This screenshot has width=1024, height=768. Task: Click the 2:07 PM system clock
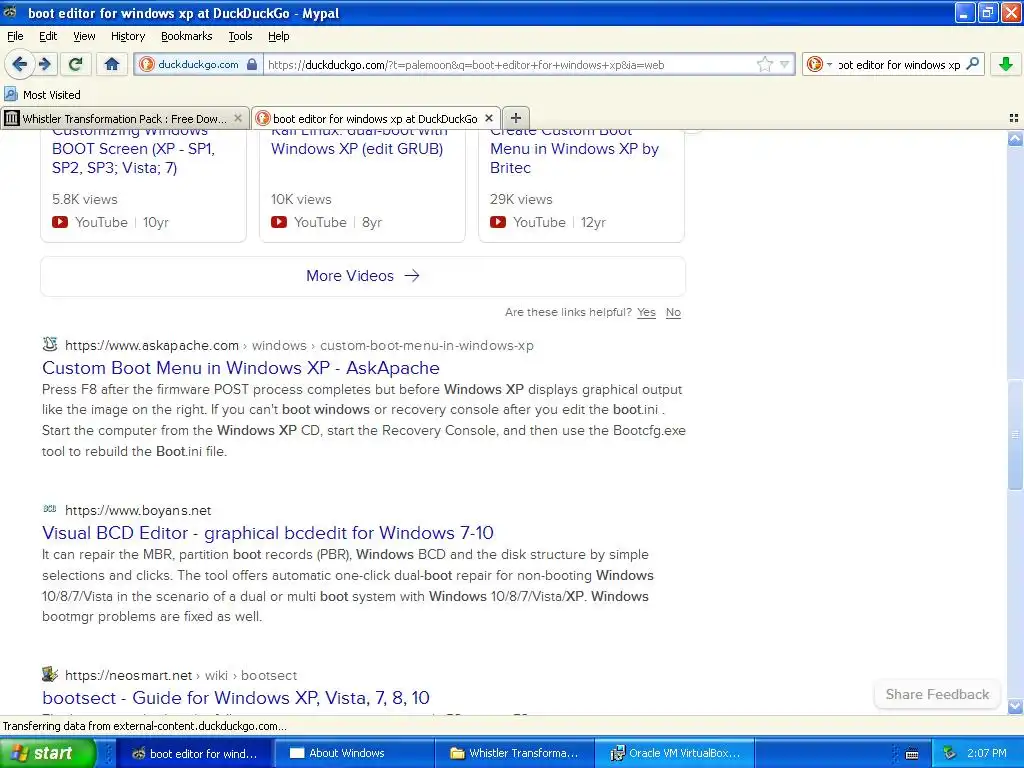[x=987, y=753]
